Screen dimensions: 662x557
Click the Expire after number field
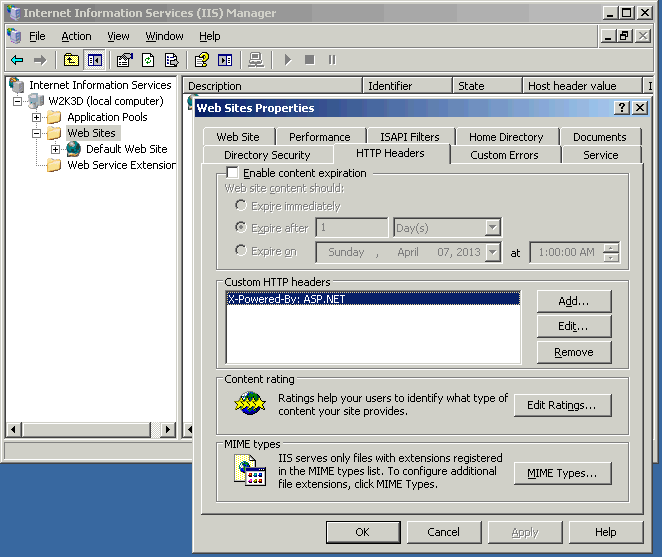(351, 228)
